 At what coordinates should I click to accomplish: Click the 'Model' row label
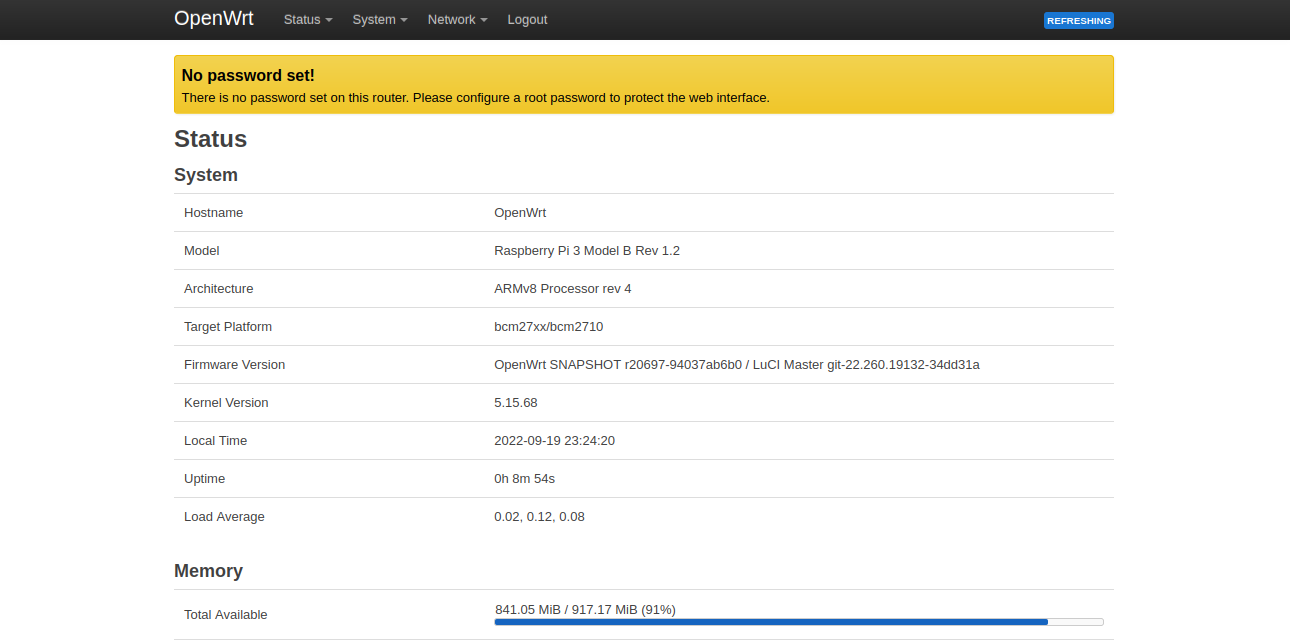click(202, 251)
